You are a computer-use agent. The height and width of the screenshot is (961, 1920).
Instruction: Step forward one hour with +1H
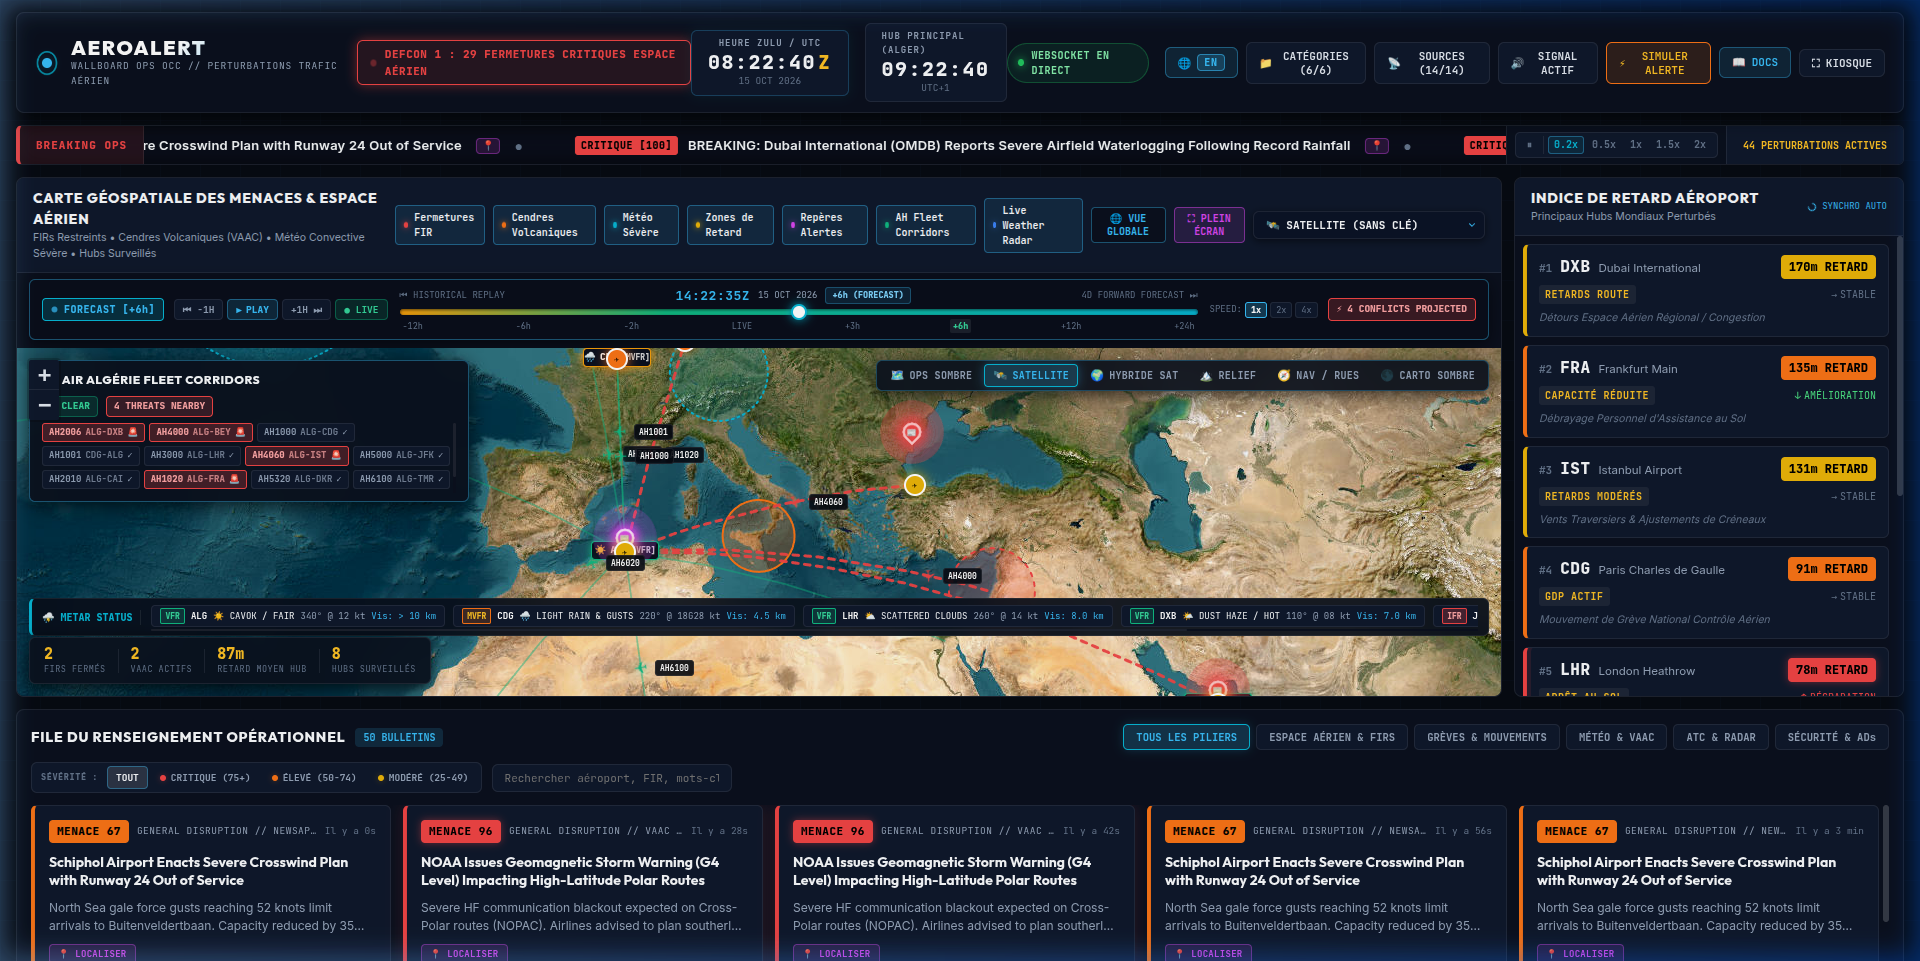pos(306,310)
